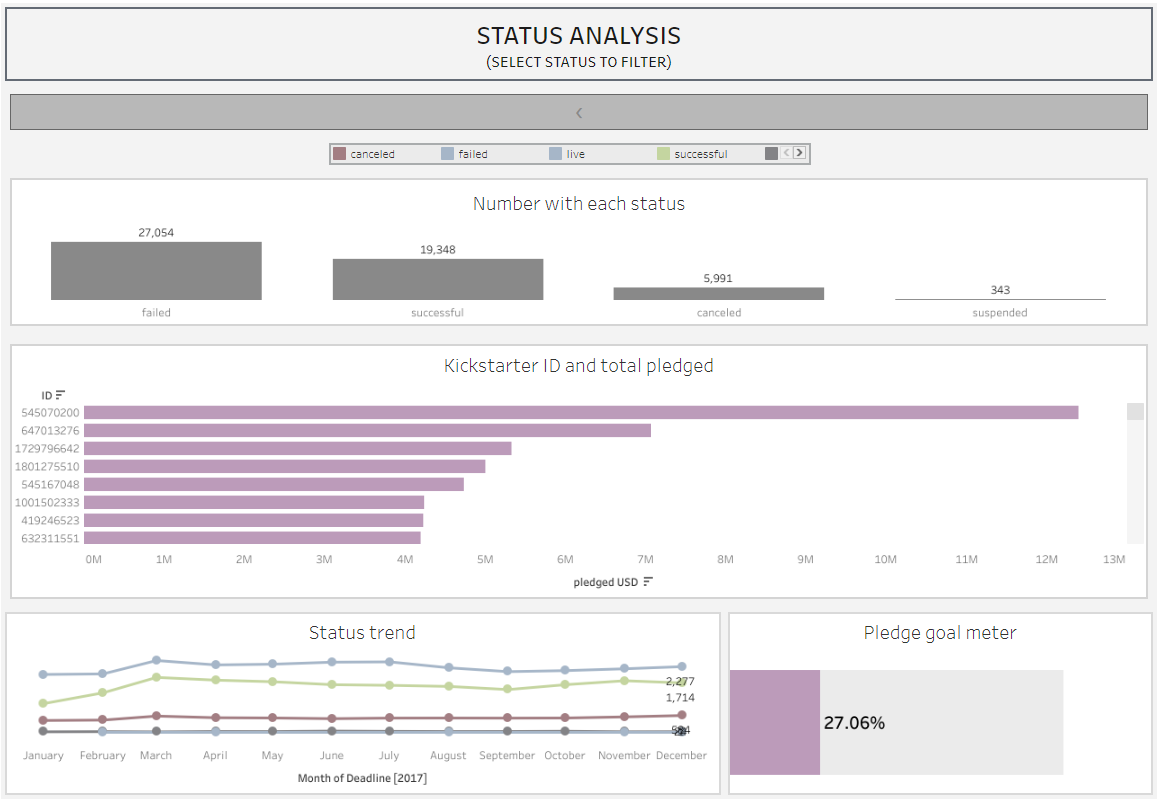The image size is (1157, 800).
Task: Click the back chevron in the gray bar
Action: tap(579, 113)
